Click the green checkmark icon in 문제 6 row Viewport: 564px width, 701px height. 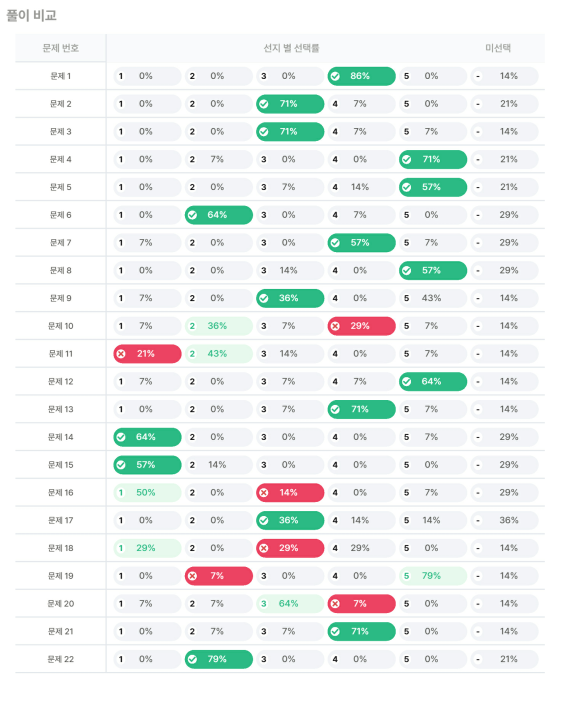point(192,215)
